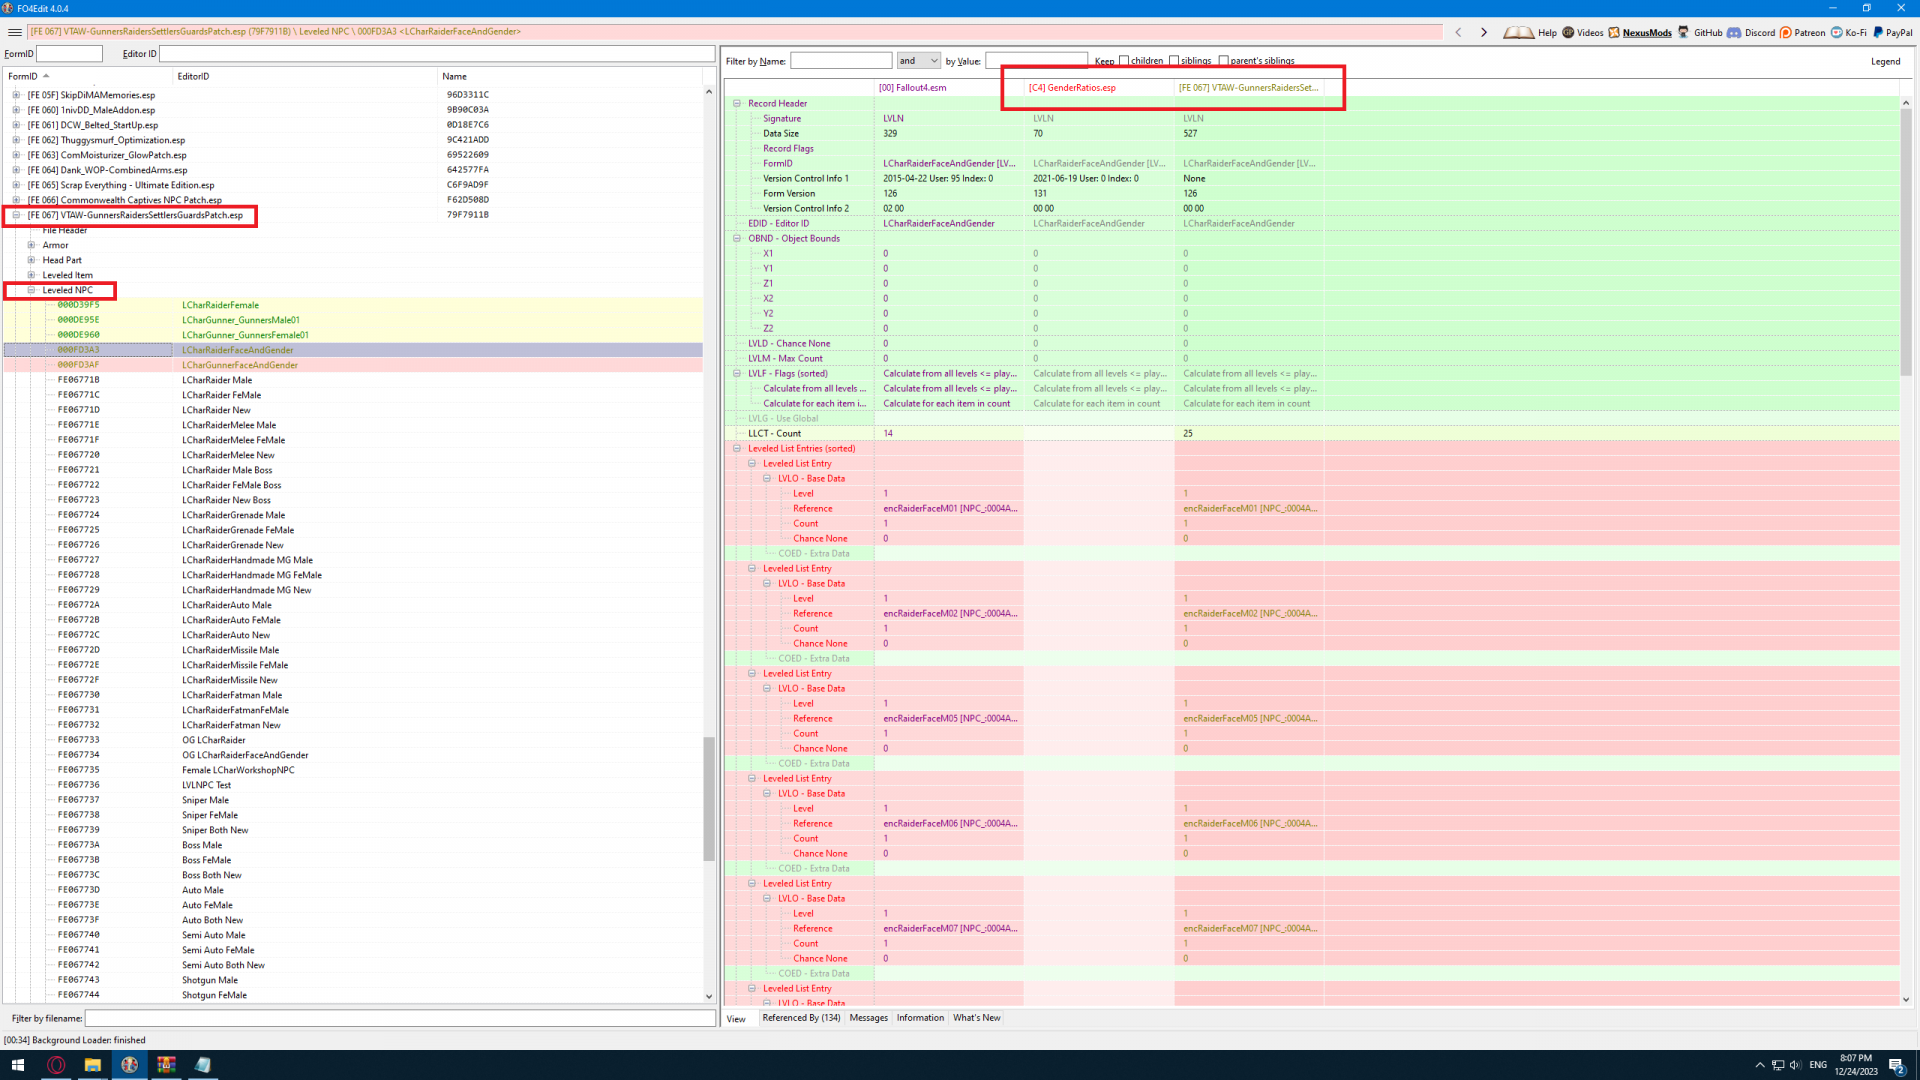1920x1080 pixels.
Task: Check the parent's siblings checkbox
Action: pos(1223,61)
